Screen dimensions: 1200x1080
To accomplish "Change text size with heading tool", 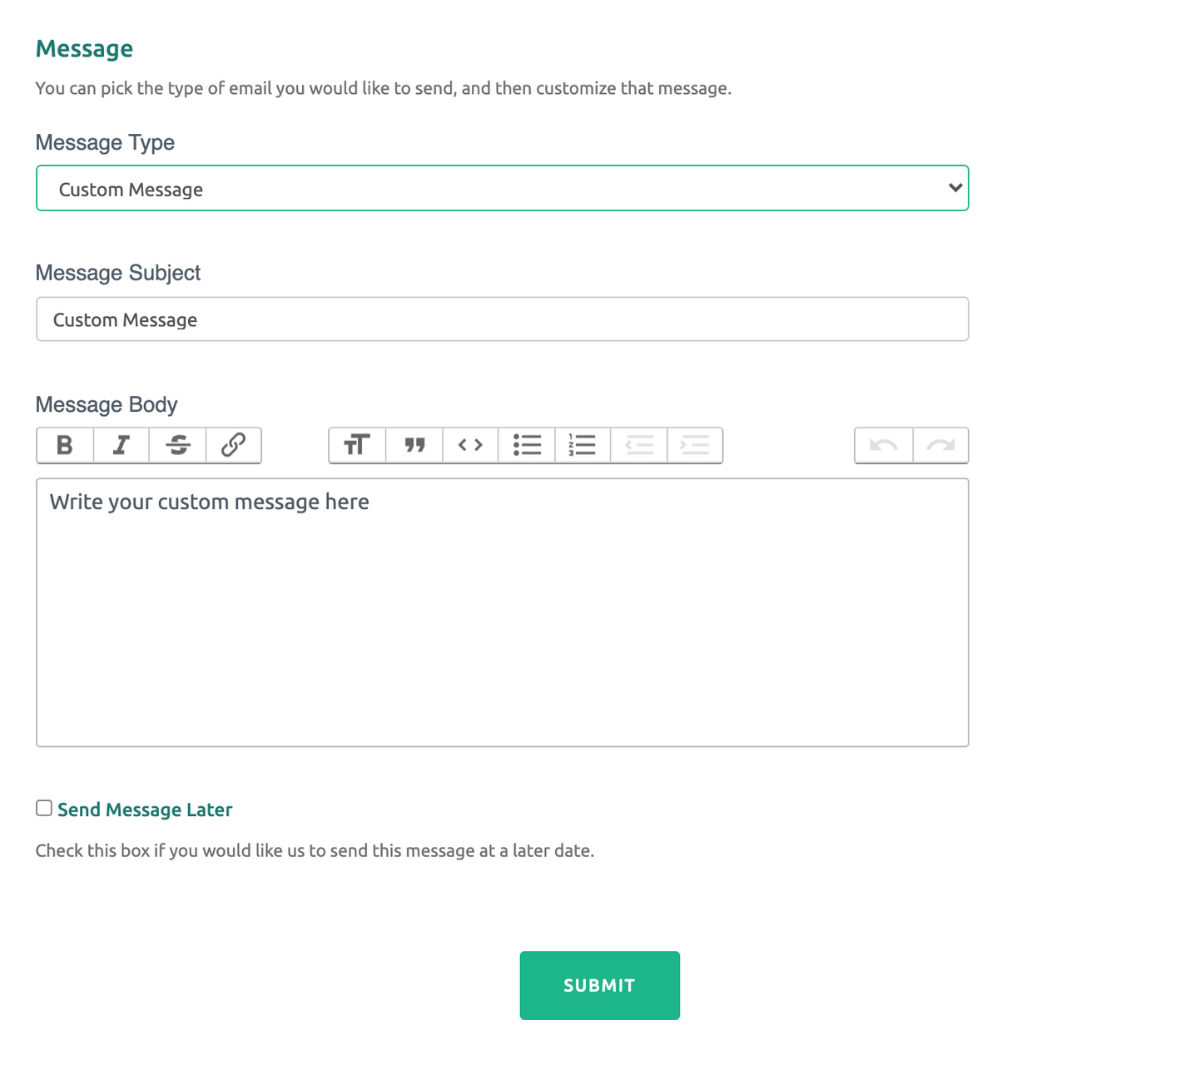I will pos(357,445).
